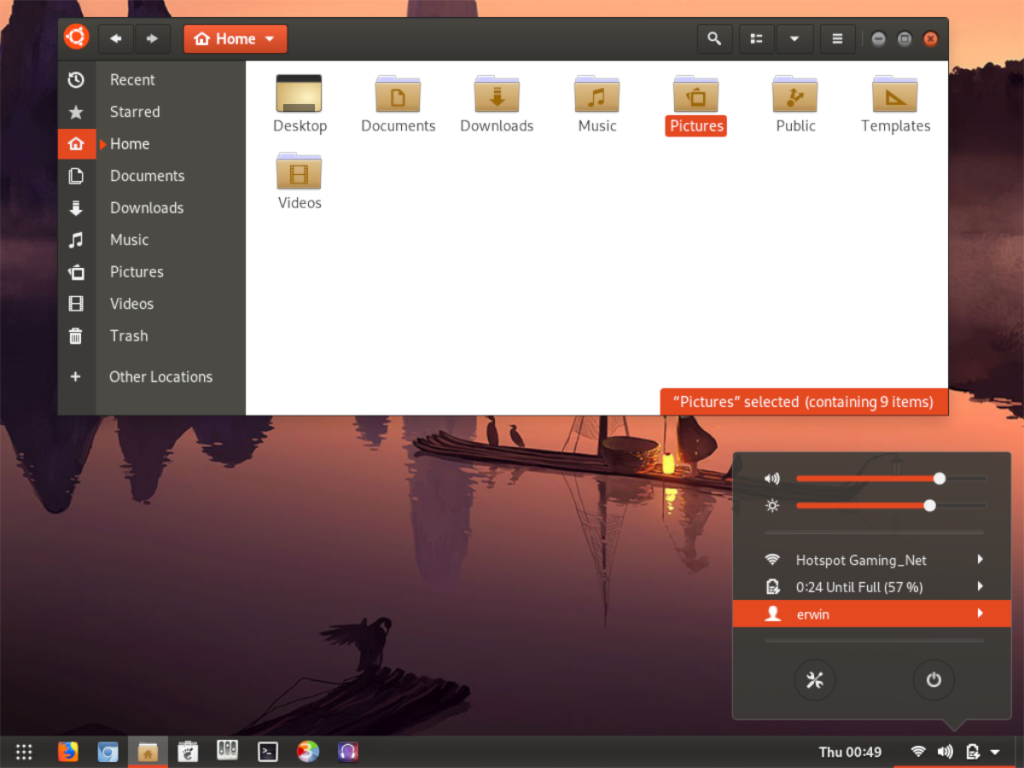This screenshot has height=768, width=1024.
Task: Open the view options dropdown in the toolbar
Action: click(794, 38)
